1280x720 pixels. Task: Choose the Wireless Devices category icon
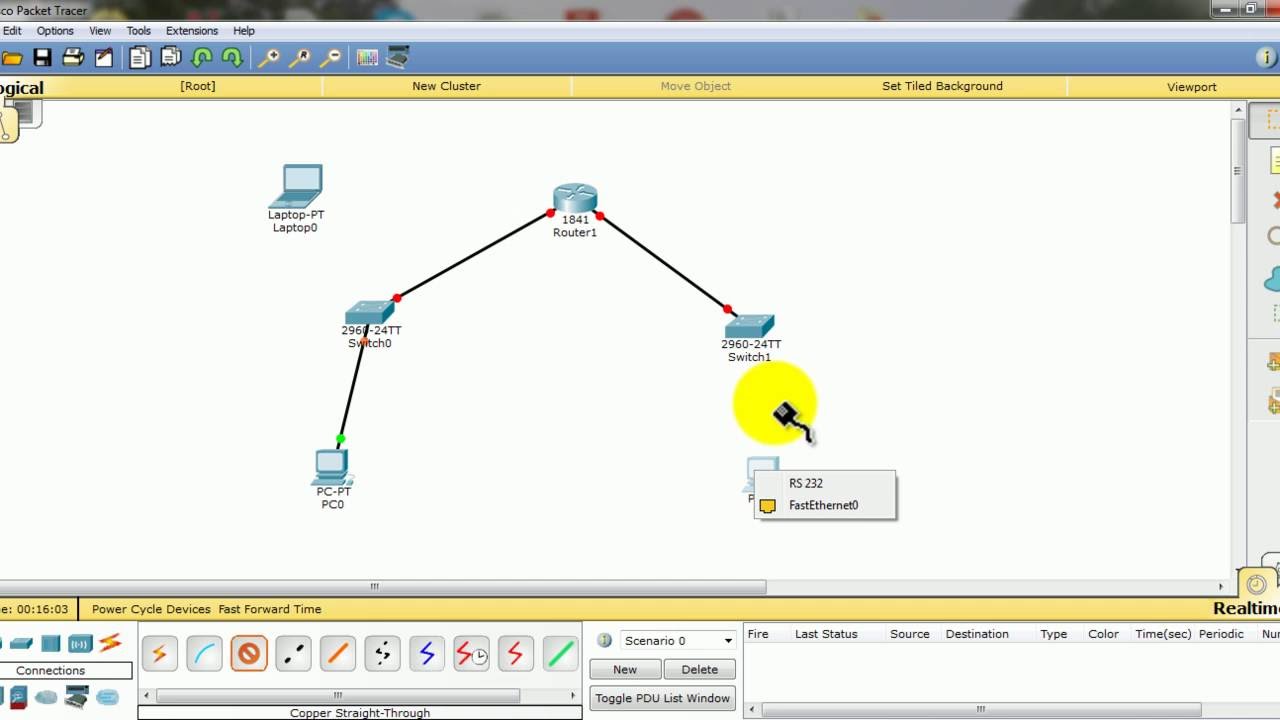coord(80,643)
